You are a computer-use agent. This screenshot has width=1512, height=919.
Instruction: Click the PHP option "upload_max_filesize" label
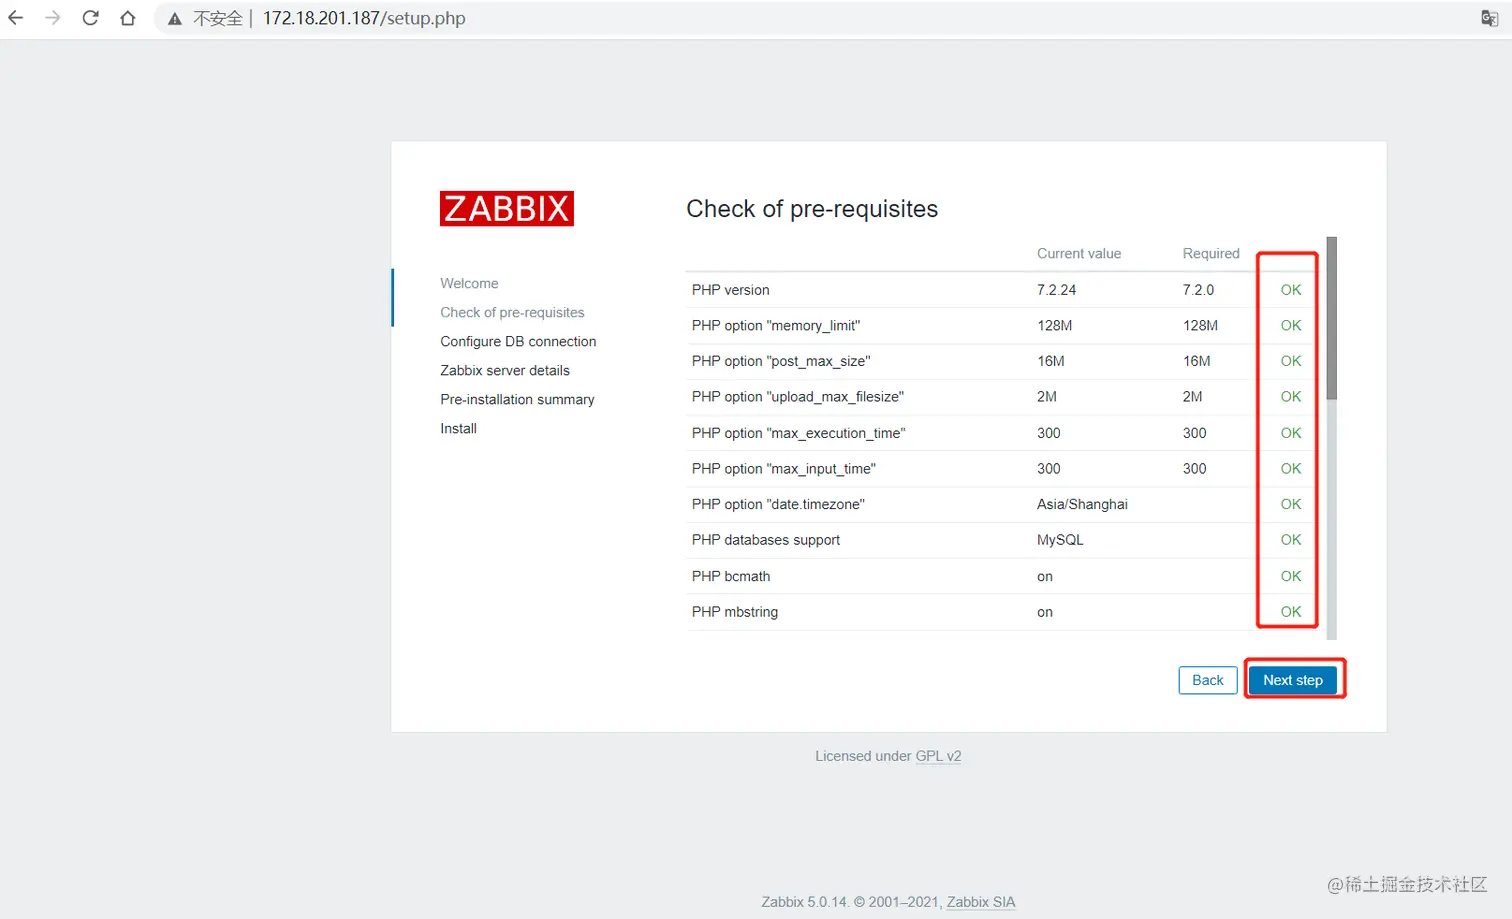pos(798,397)
